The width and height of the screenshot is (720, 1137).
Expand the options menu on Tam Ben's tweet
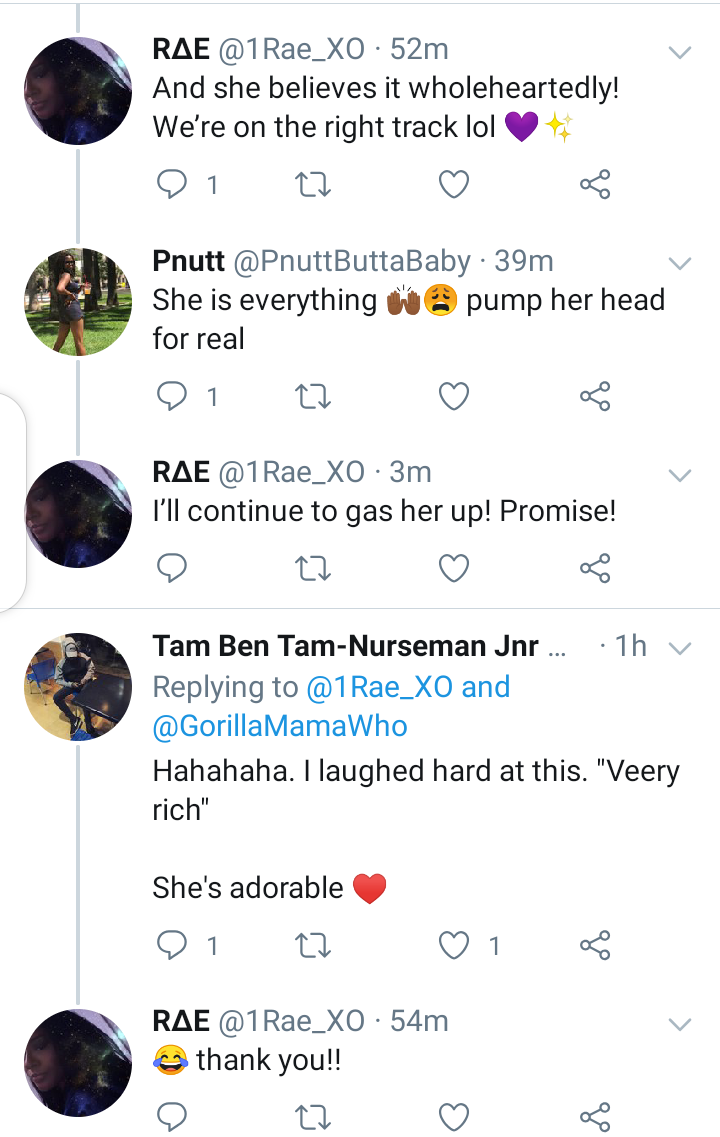pos(680,648)
